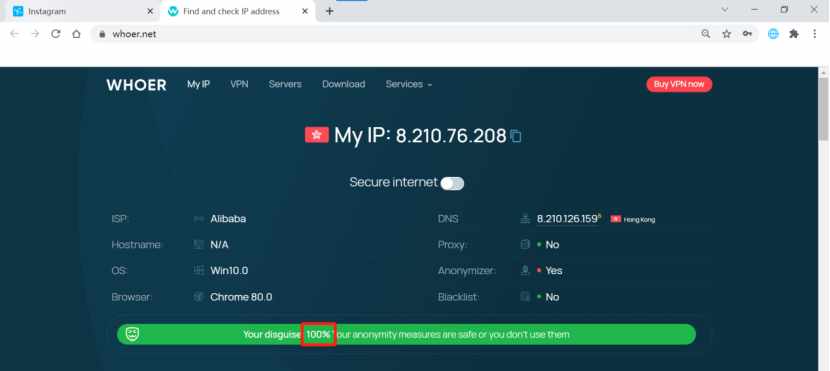Click the Proxy No value
The image size is (830, 371).
click(552, 245)
